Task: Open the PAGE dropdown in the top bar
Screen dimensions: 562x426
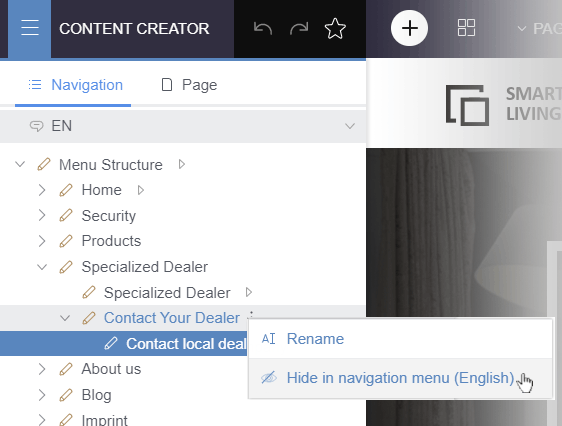Action: pyautogui.click(x=539, y=29)
